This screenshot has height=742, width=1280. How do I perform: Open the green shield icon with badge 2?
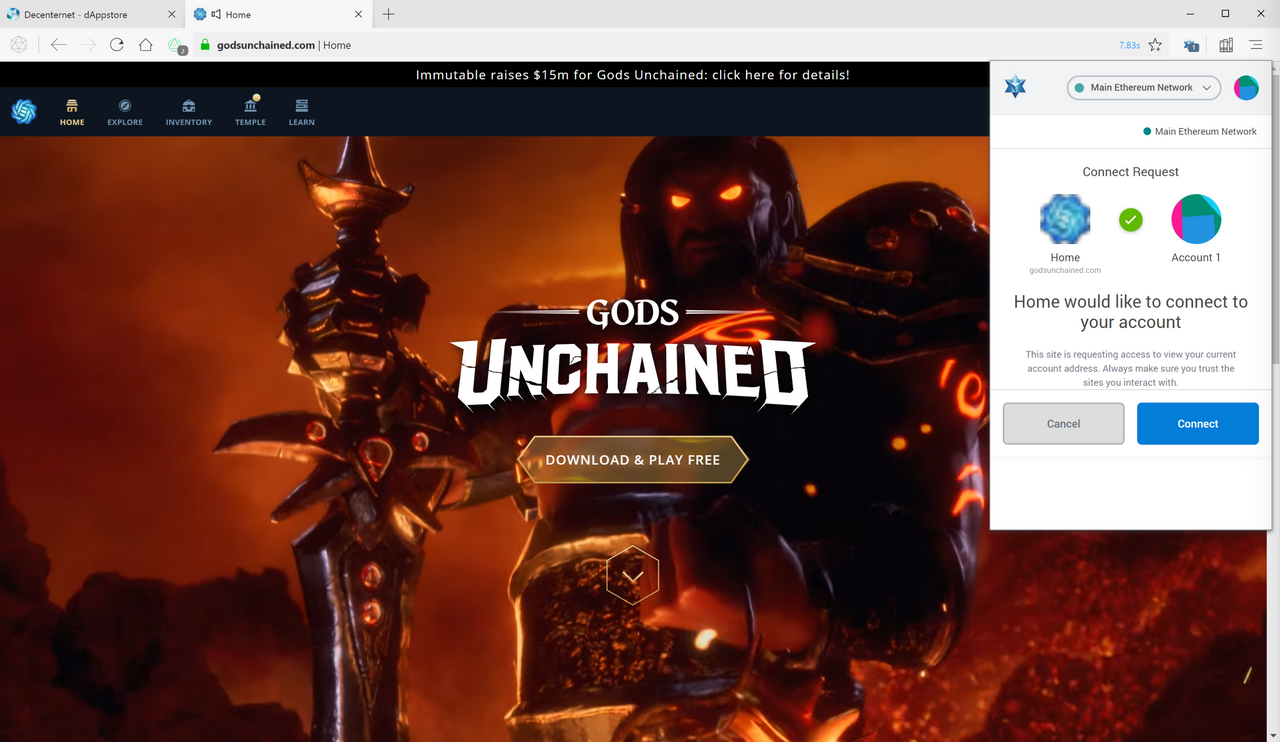click(176, 46)
